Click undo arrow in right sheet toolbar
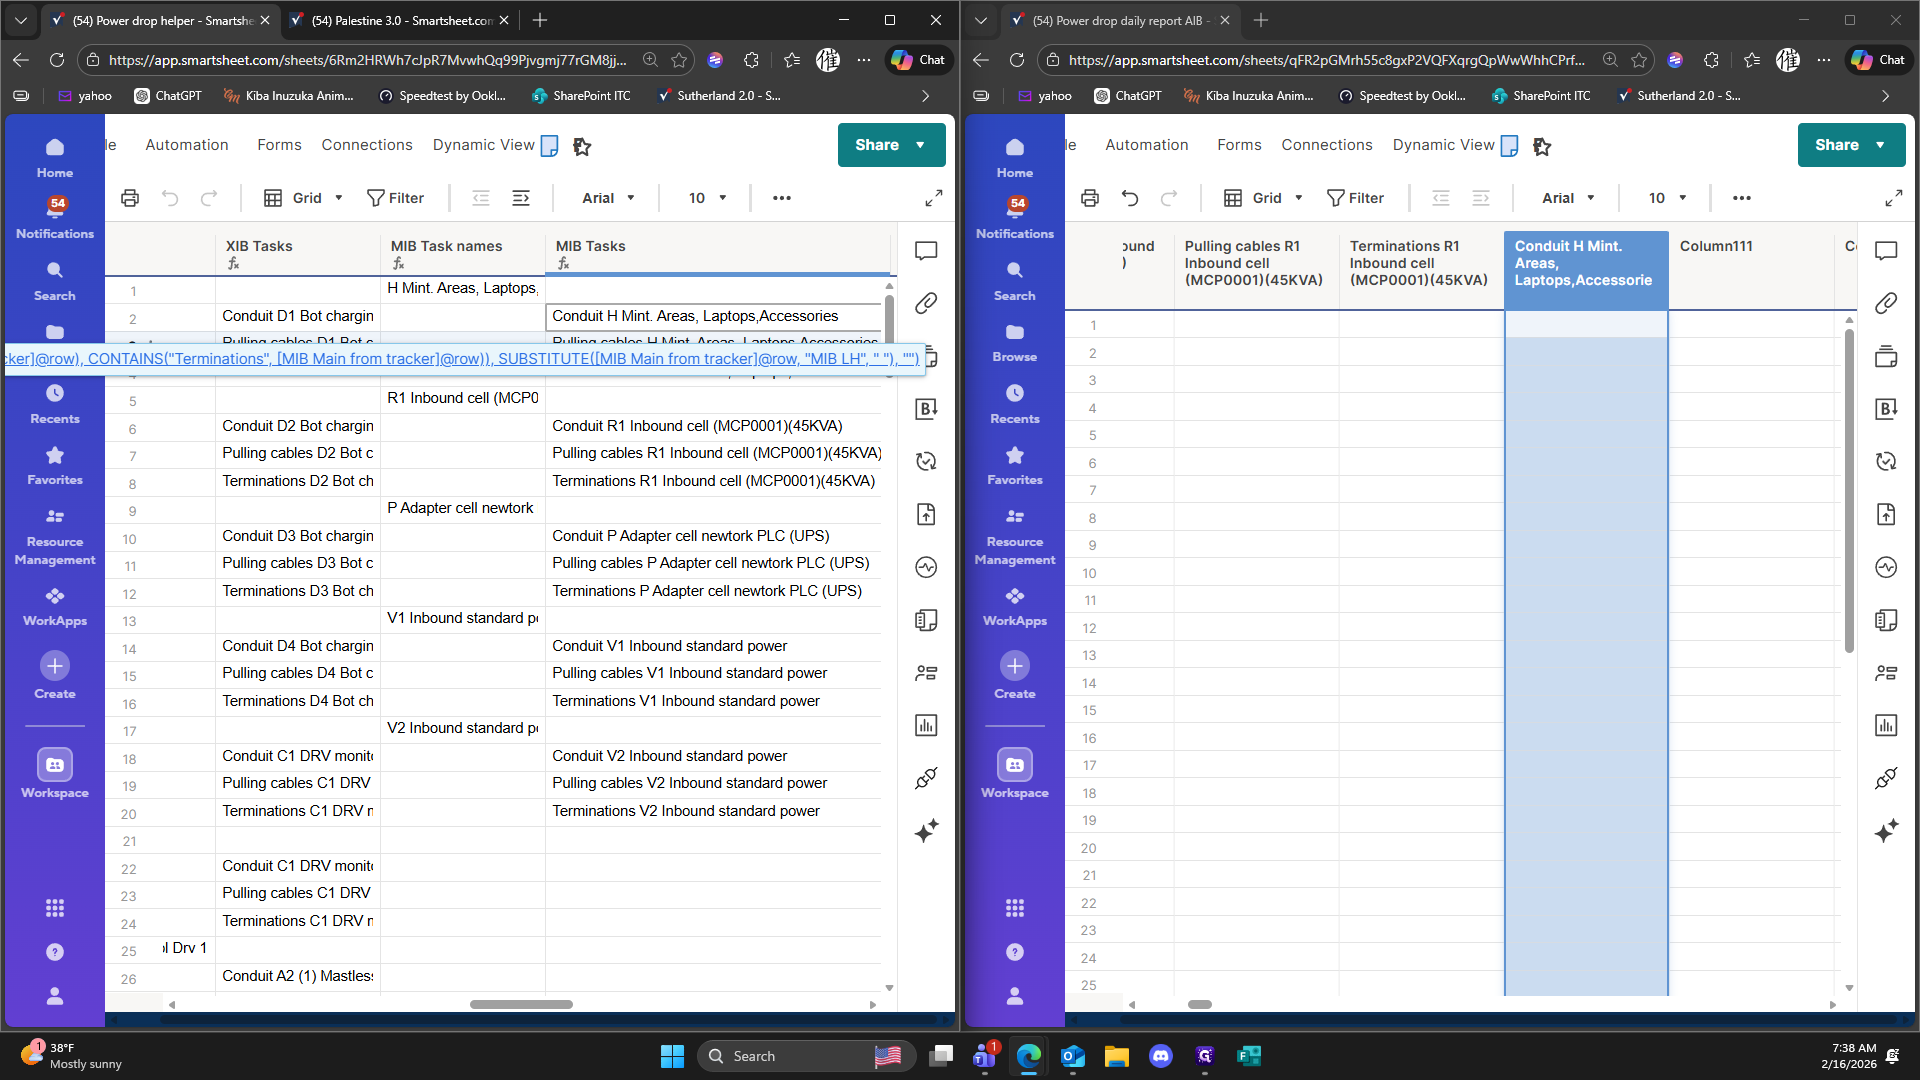This screenshot has height=1080, width=1920. [1130, 198]
